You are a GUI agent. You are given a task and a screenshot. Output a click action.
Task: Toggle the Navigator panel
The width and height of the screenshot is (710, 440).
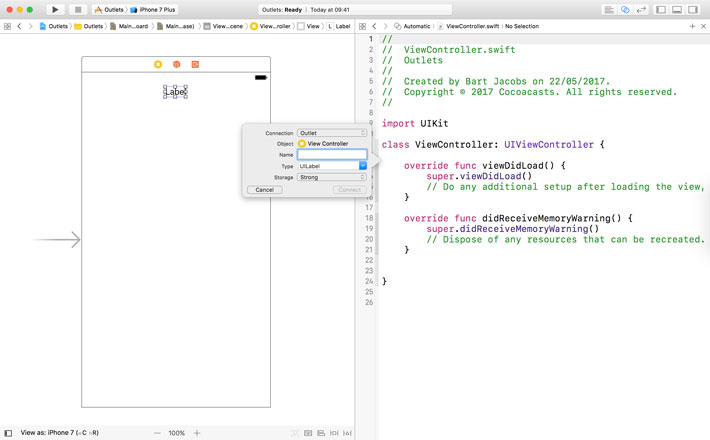coord(661,10)
